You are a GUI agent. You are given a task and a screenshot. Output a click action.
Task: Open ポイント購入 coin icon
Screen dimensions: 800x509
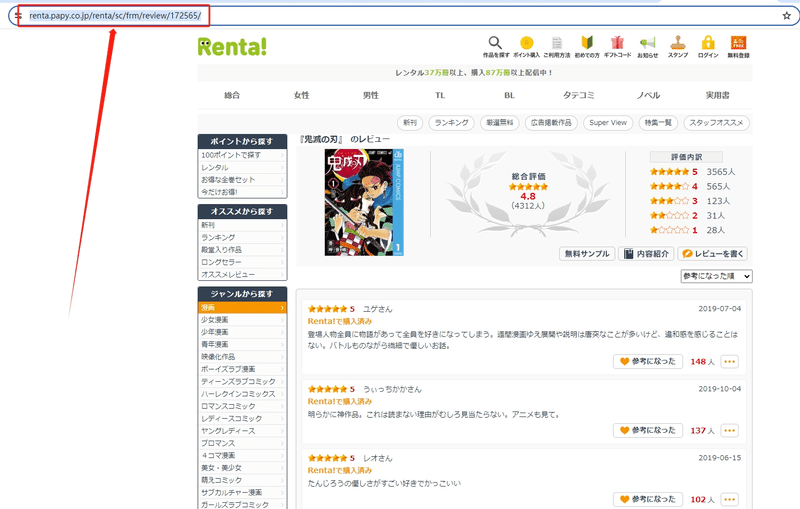[527, 43]
